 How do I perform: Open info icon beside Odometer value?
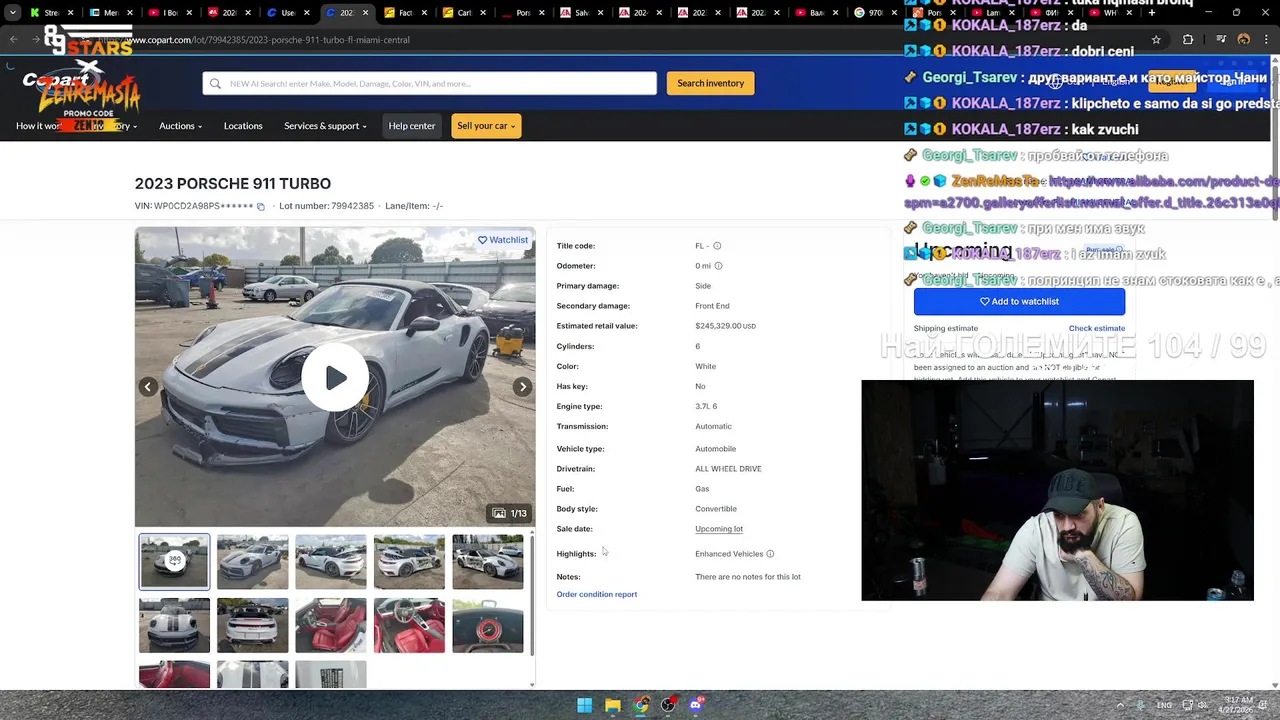pyautogui.click(x=718, y=266)
